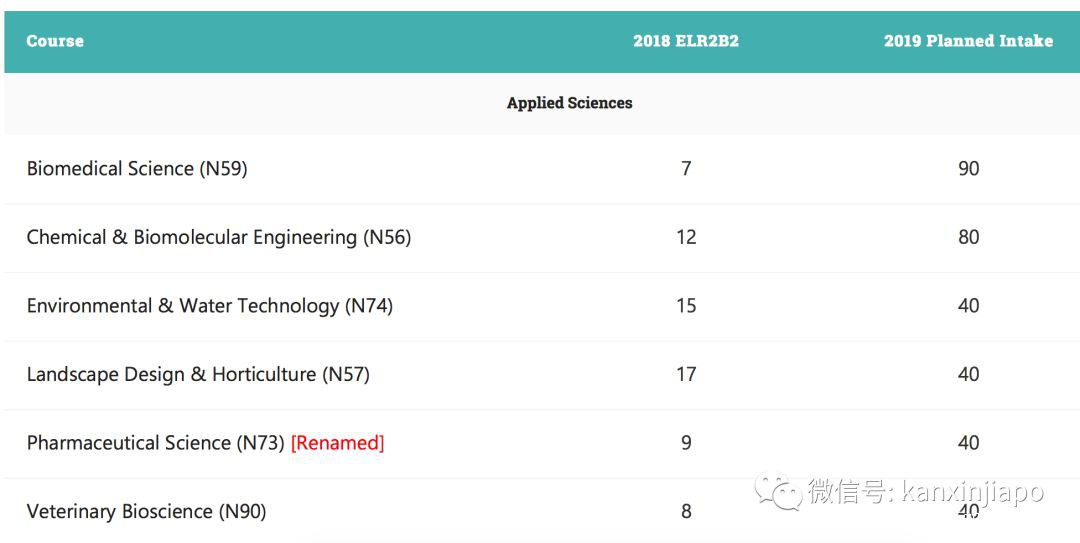This screenshot has width=1080, height=543.
Task: Open the Biomedical Science (N59) course
Action: pyautogui.click(x=137, y=168)
